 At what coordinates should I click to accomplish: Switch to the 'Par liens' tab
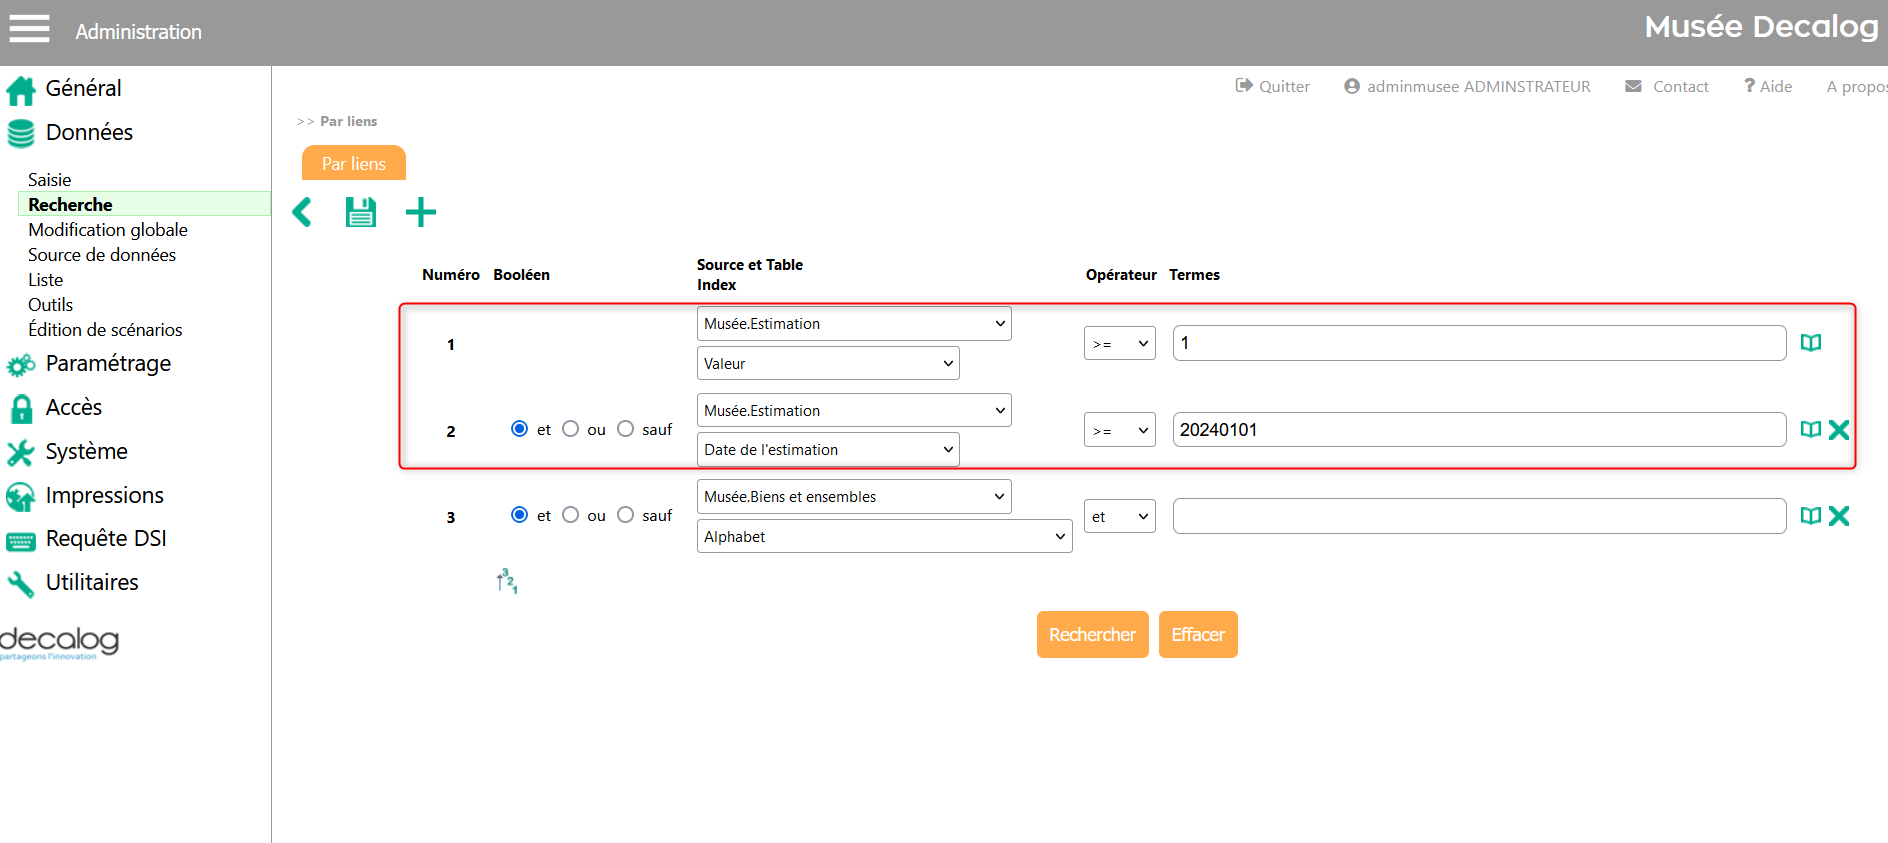coord(353,164)
